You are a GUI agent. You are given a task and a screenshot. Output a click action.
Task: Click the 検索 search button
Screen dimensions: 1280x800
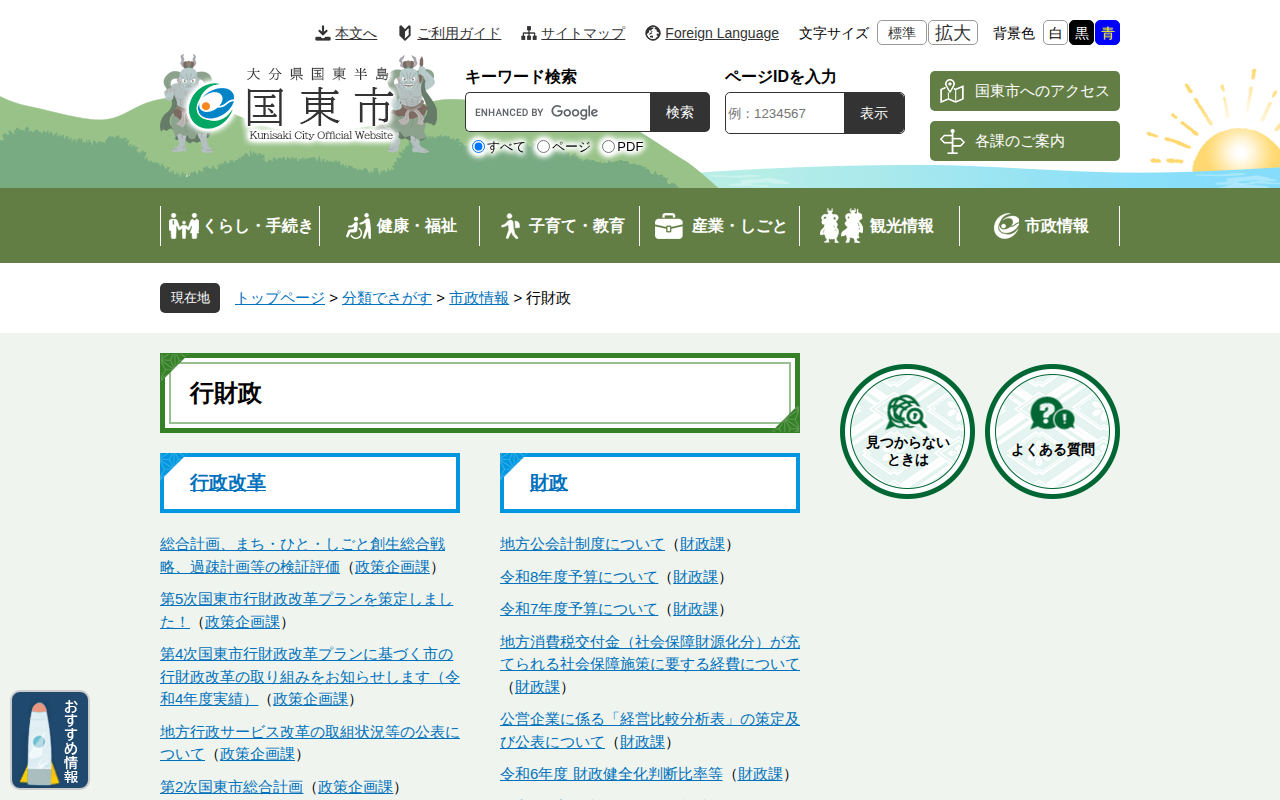click(x=680, y=112)
